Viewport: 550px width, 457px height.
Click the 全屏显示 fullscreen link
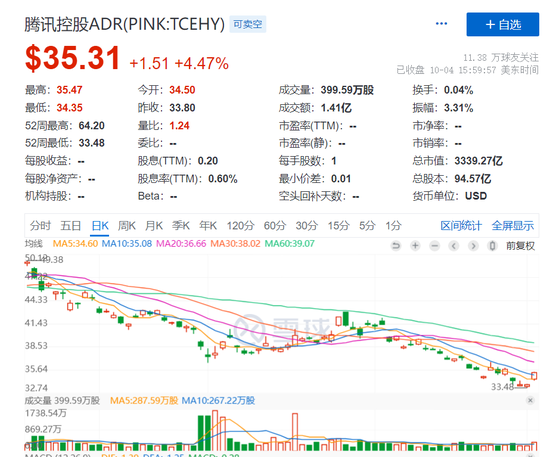(x=512, y=226)
